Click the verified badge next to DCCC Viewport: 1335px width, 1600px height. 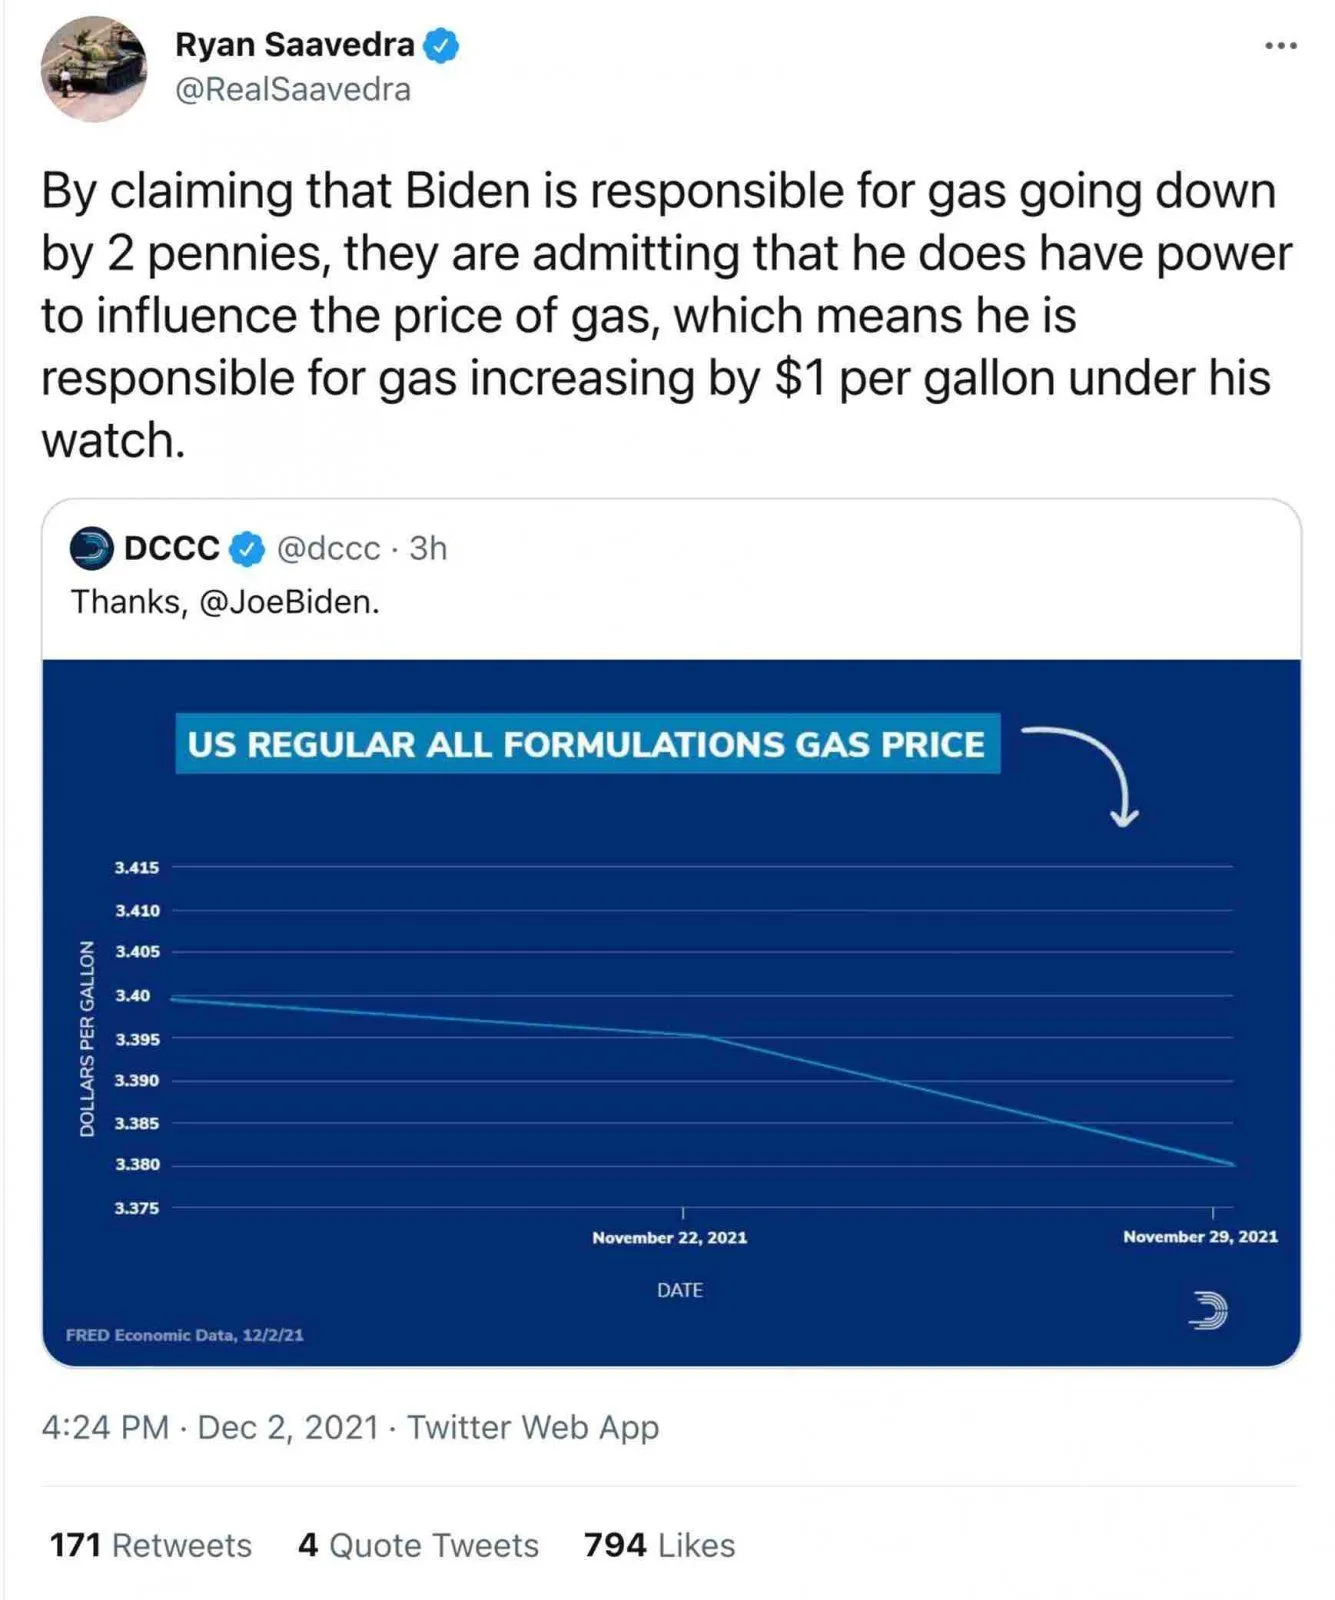coord(247,549)
